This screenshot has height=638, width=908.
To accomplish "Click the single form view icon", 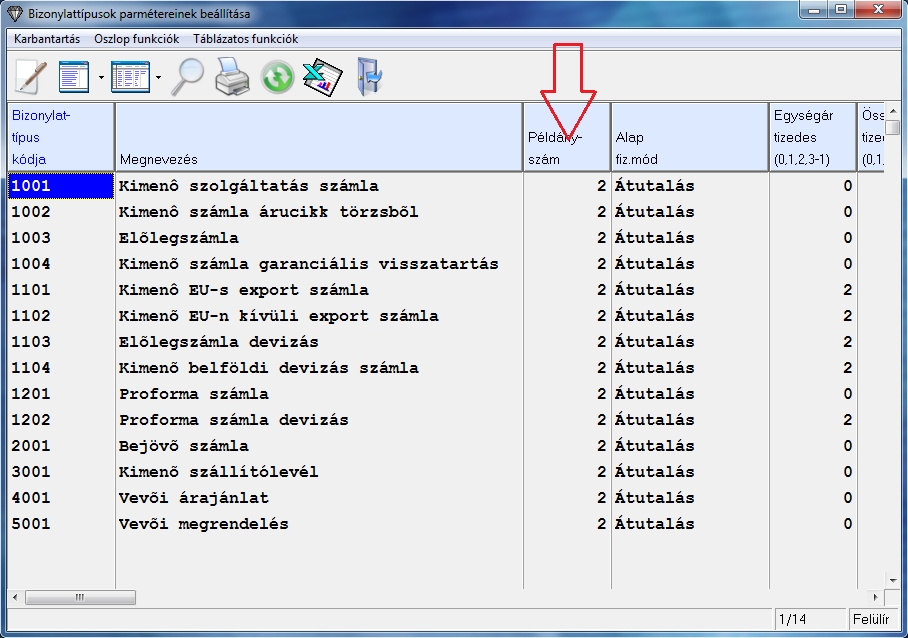I will [74, 76].
